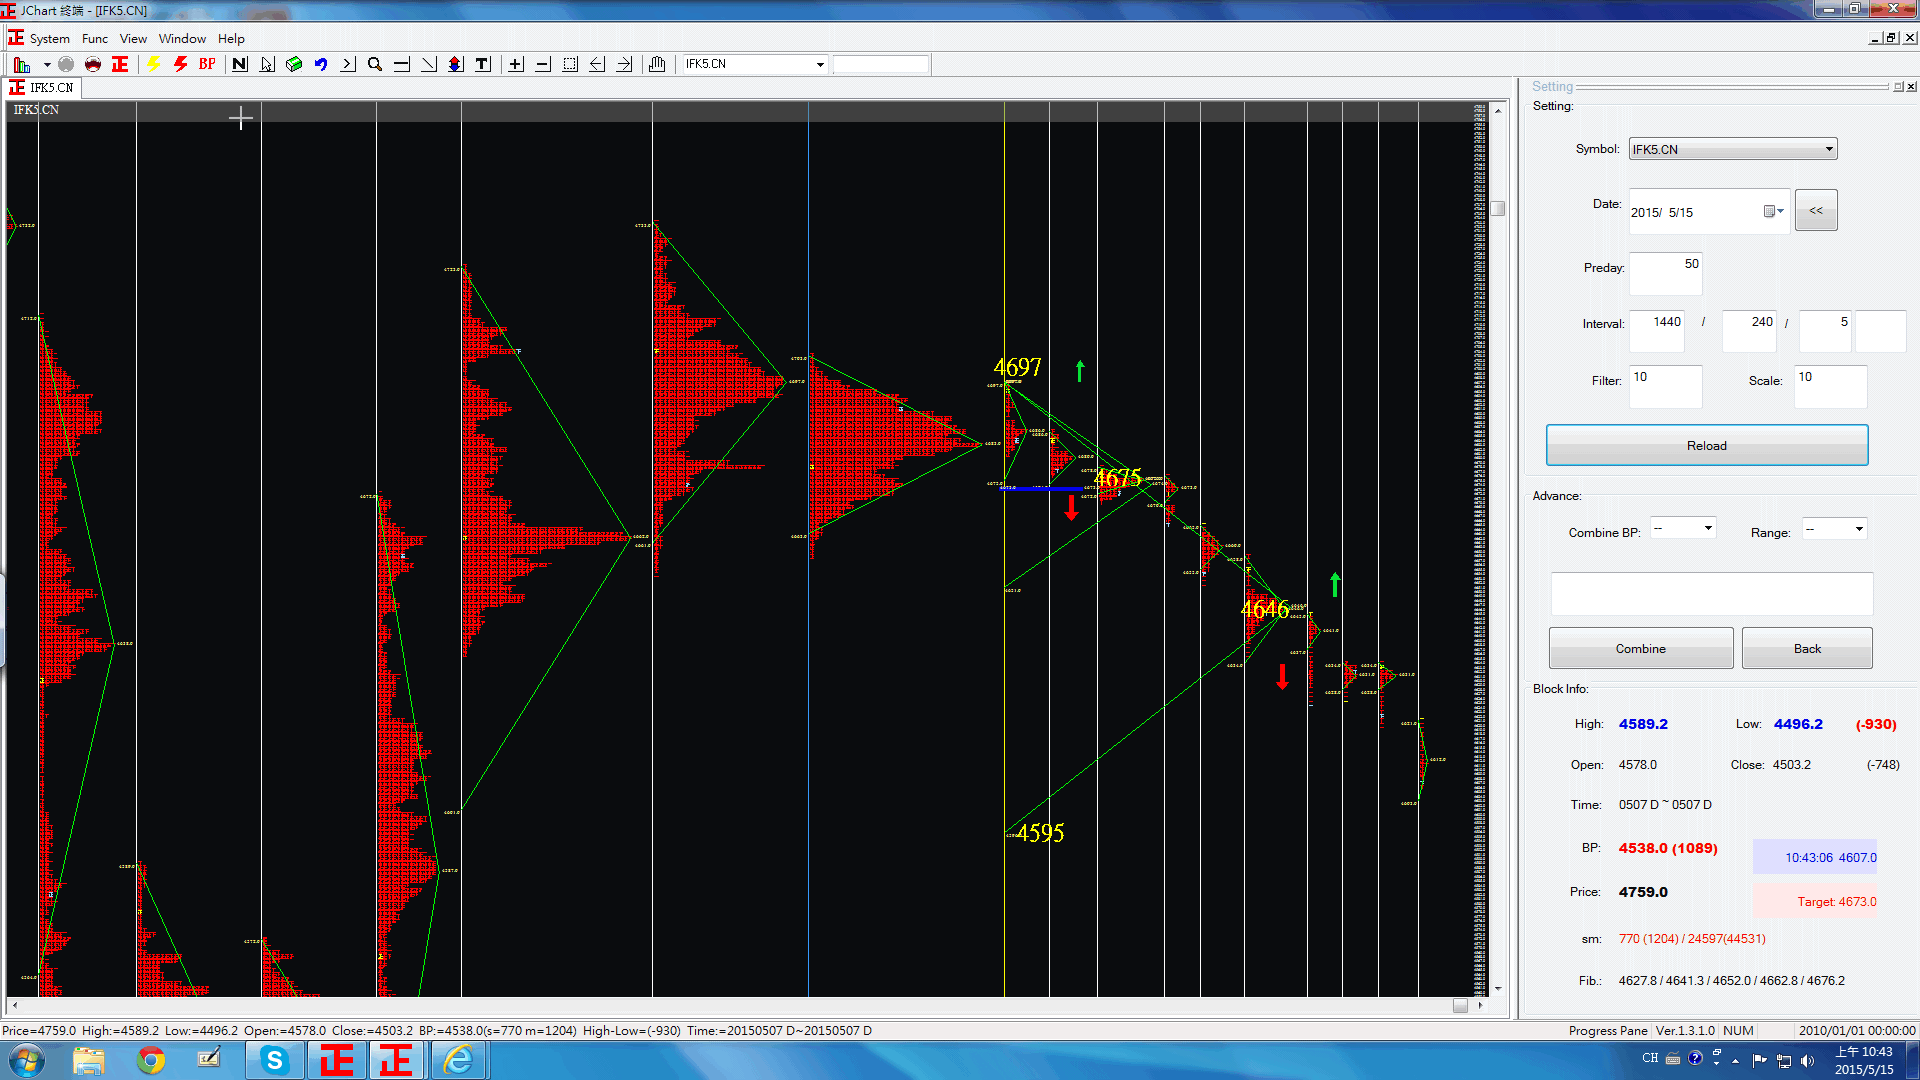This screenshot has width=1920, height=1080.
Task: Click the minus zoom-out icon
Action: pos(543,64)
